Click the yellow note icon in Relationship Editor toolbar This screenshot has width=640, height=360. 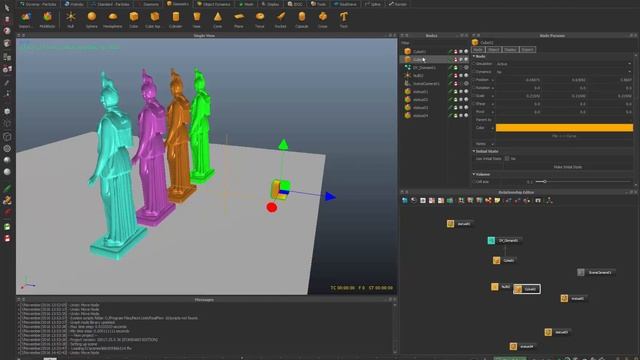click(497, 200)
